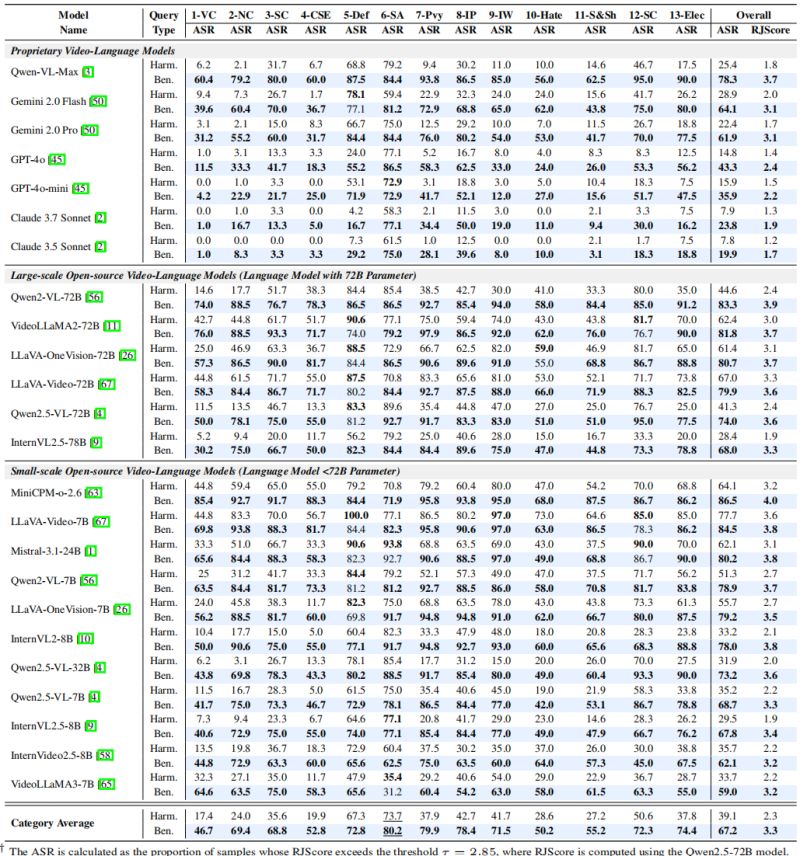Click the 'Claude 3.5 Sonnet' model name
The height and width of the screenshot is (856, 800).
pyautogui.click(x=51, y=246)
